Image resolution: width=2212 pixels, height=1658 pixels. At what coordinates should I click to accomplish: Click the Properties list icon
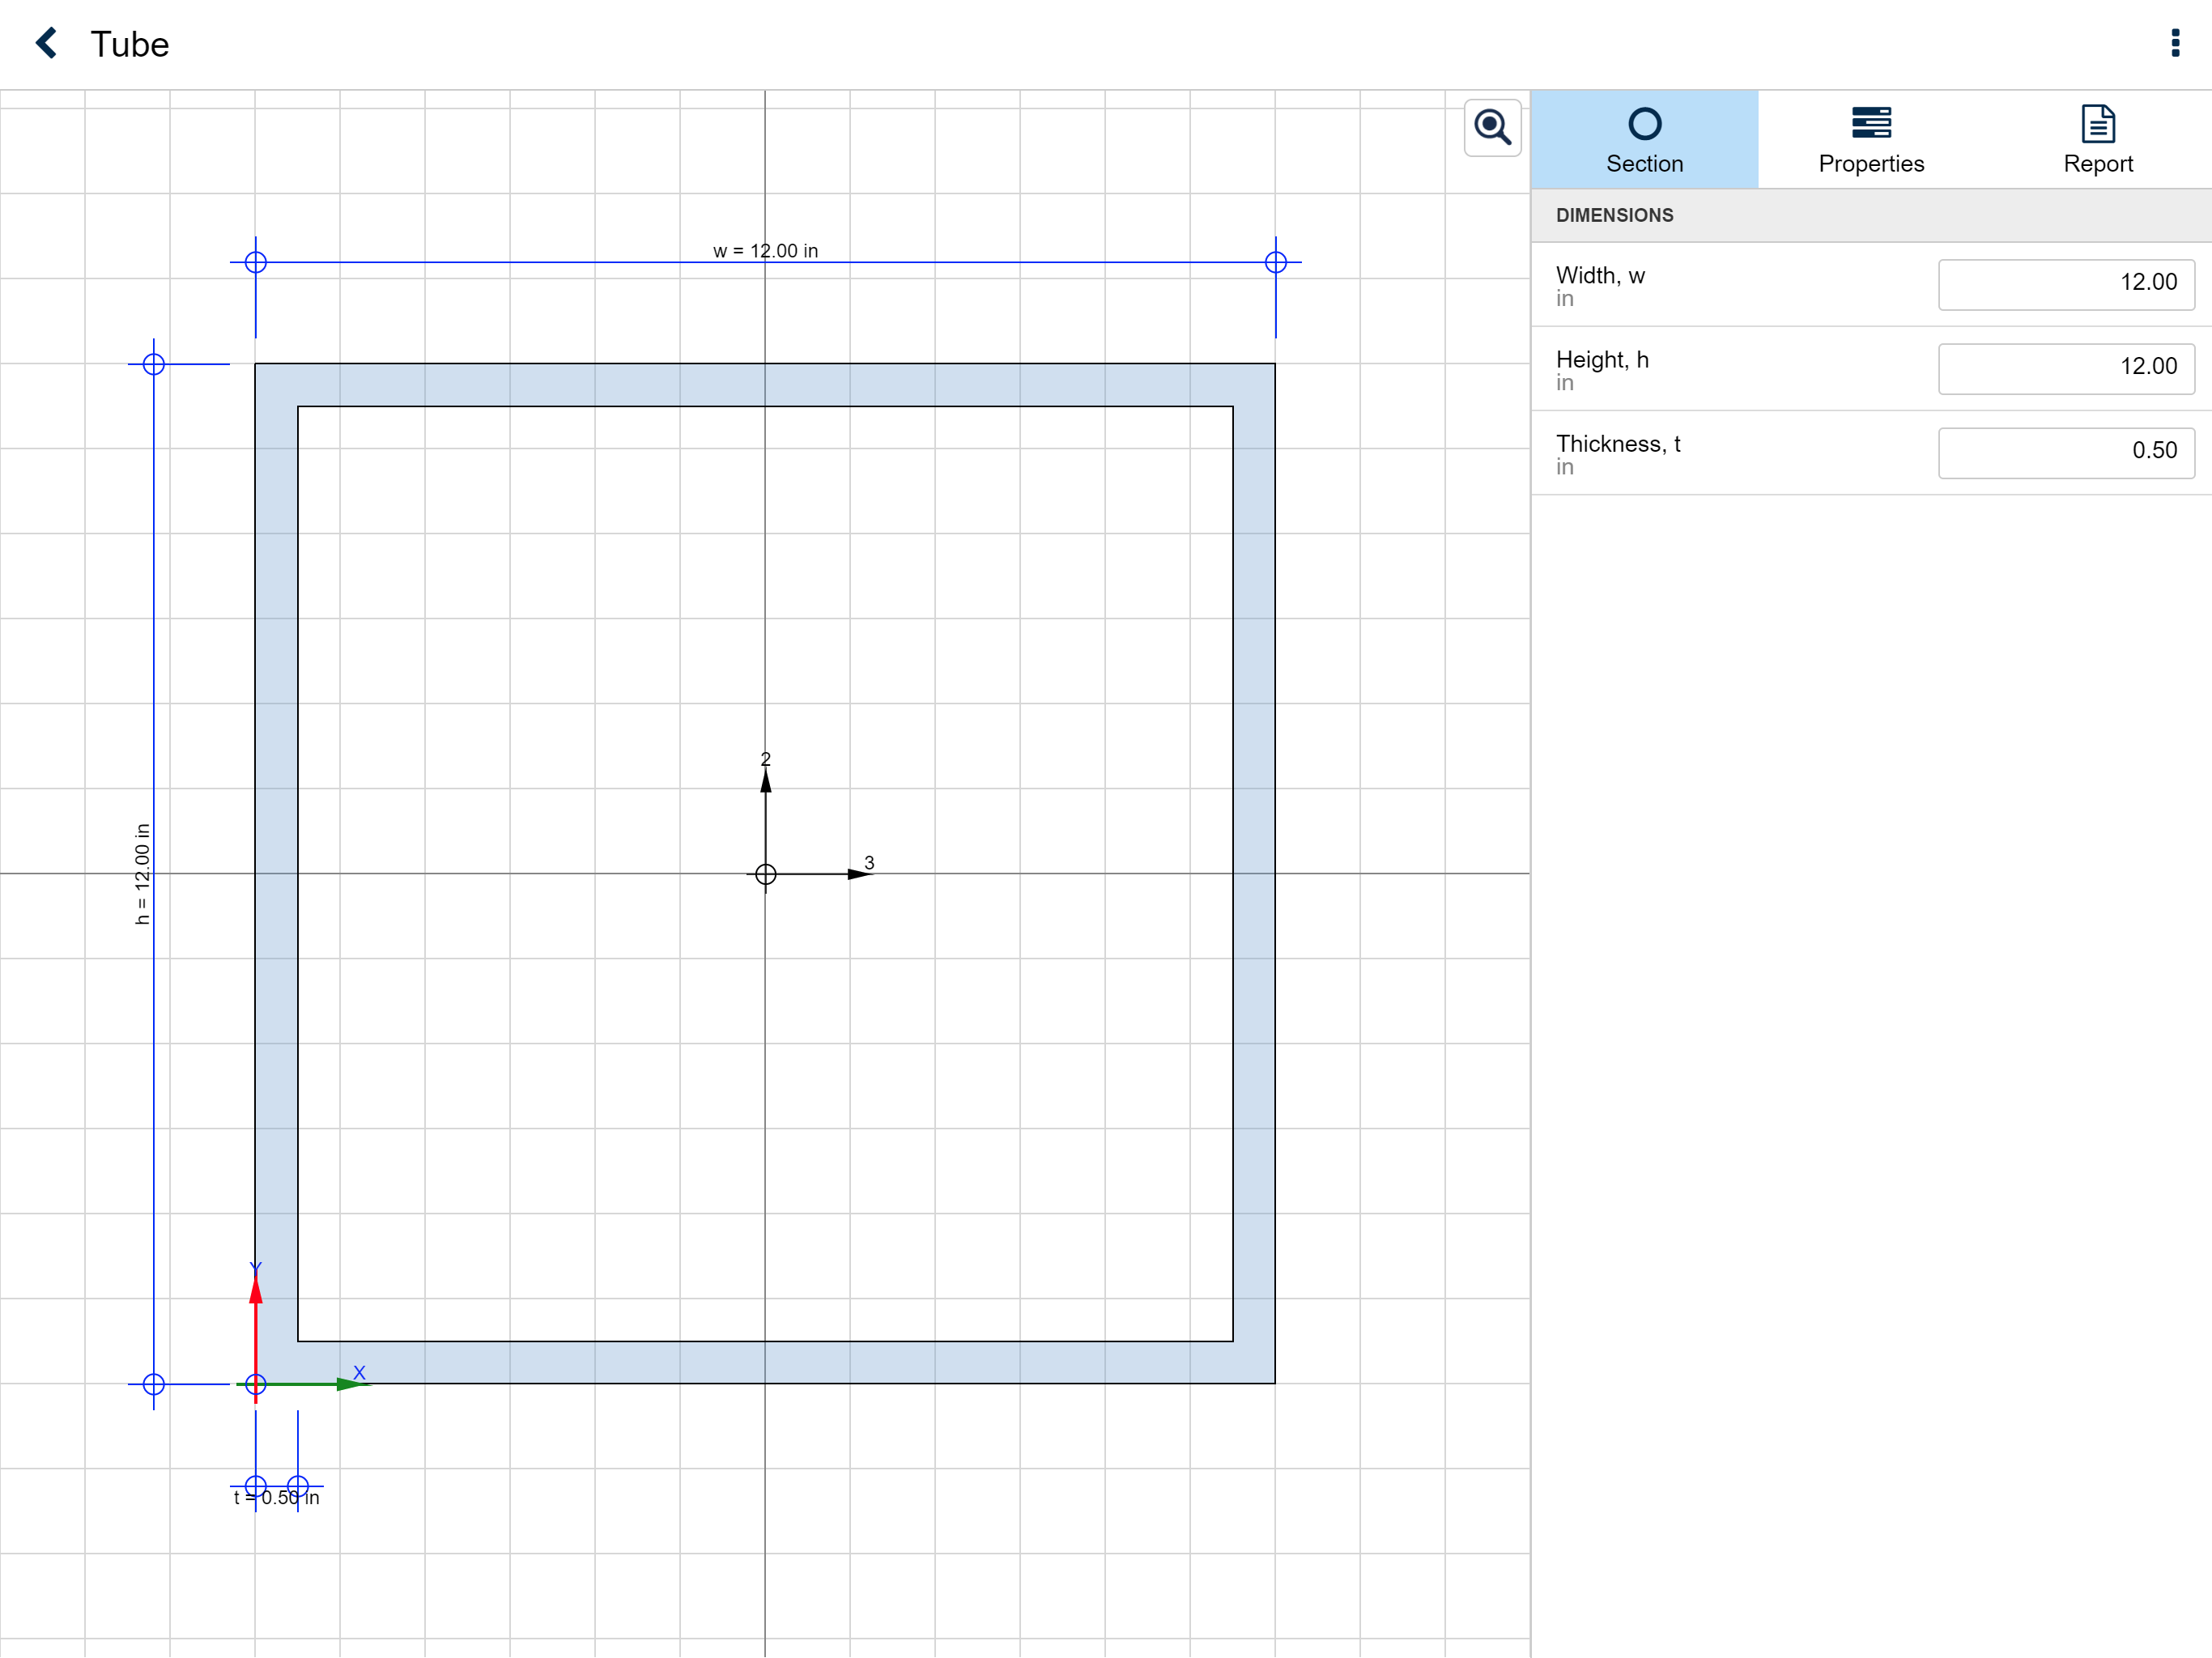1870,122
